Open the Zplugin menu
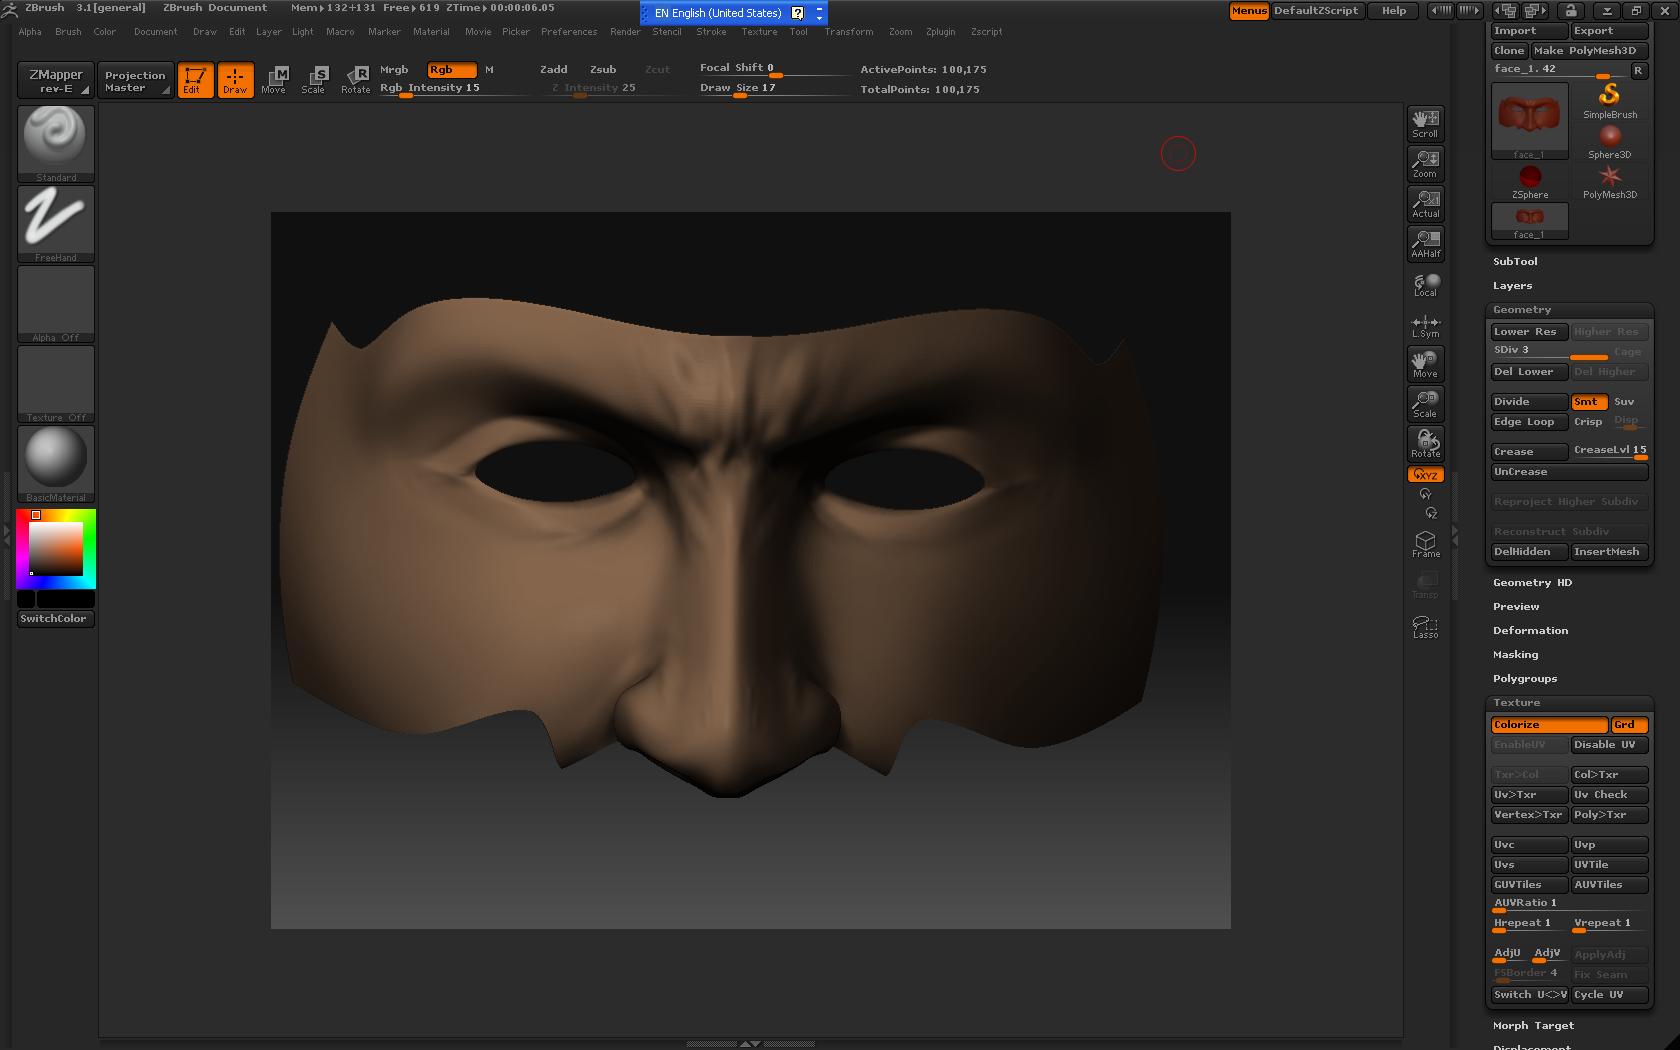Screen dimensions: 1680x1050 click(940, 32)
